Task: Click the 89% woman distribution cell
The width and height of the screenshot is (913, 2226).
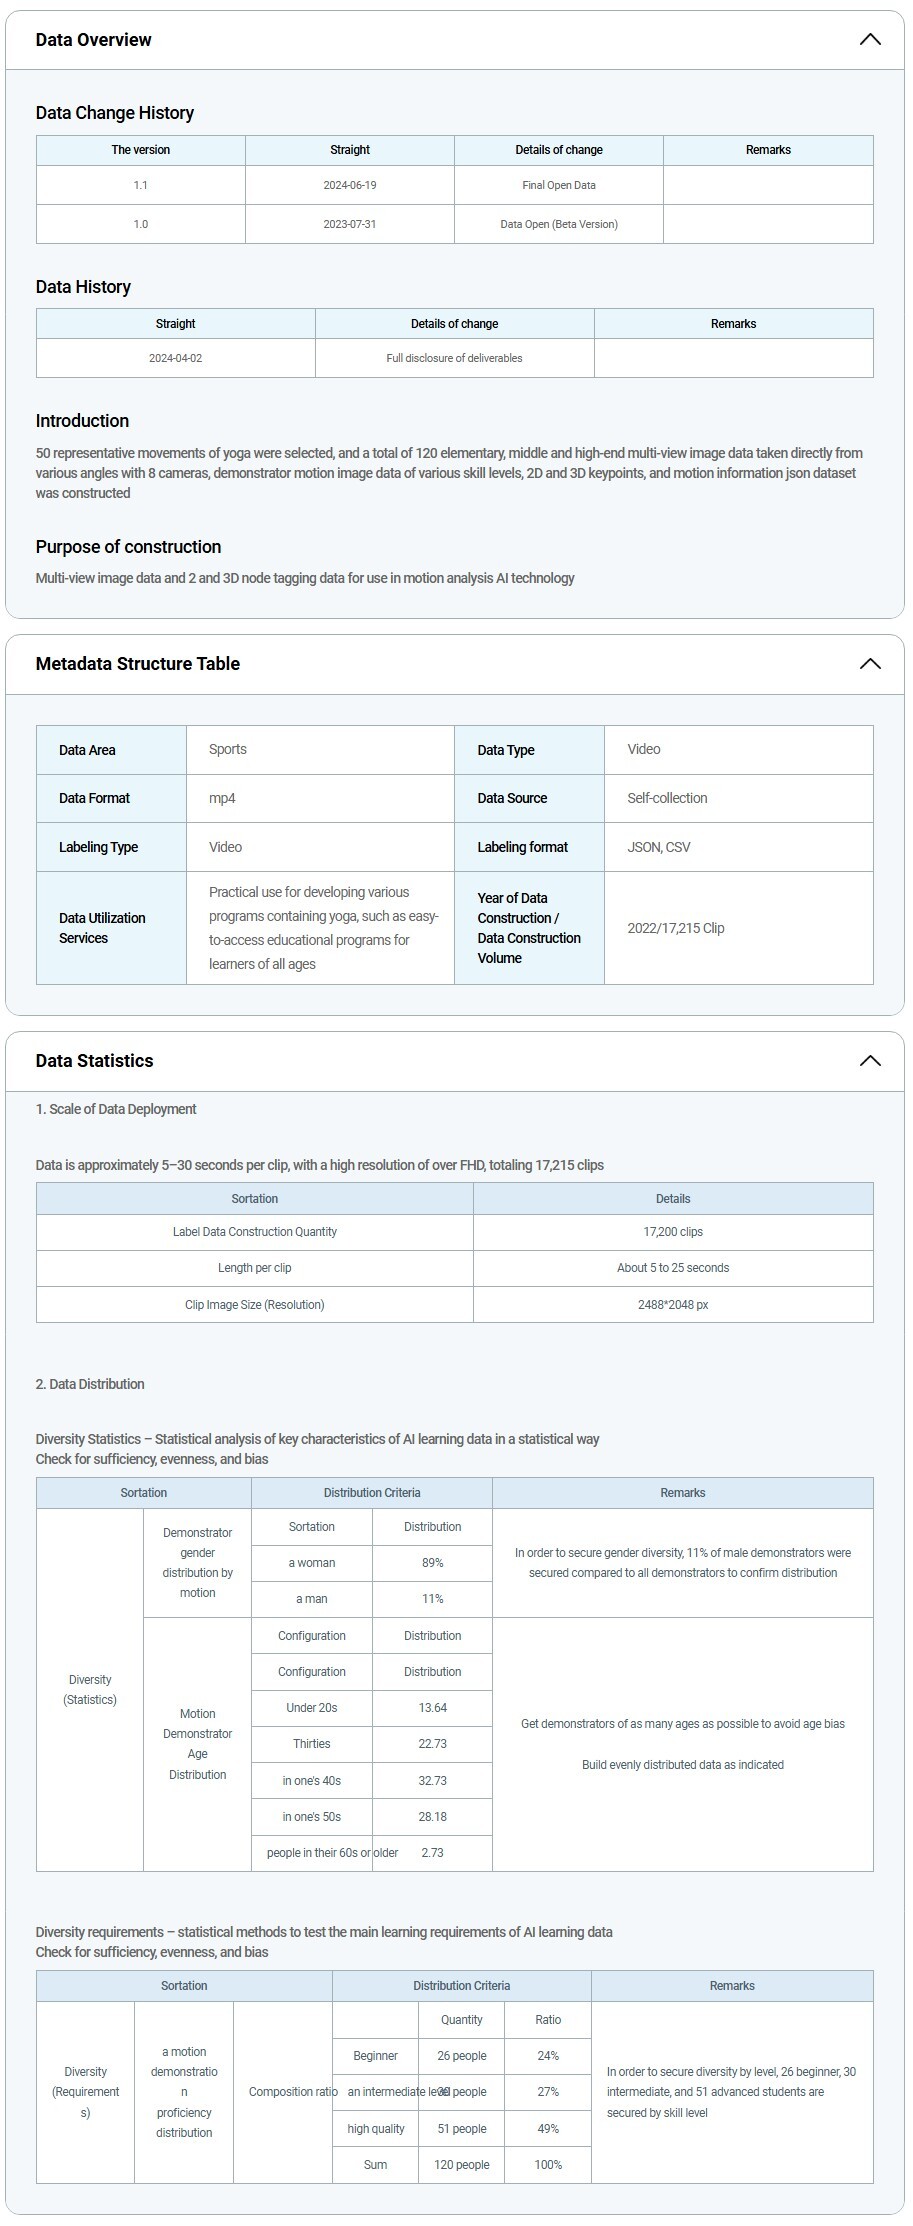Action: [433, 1563]
